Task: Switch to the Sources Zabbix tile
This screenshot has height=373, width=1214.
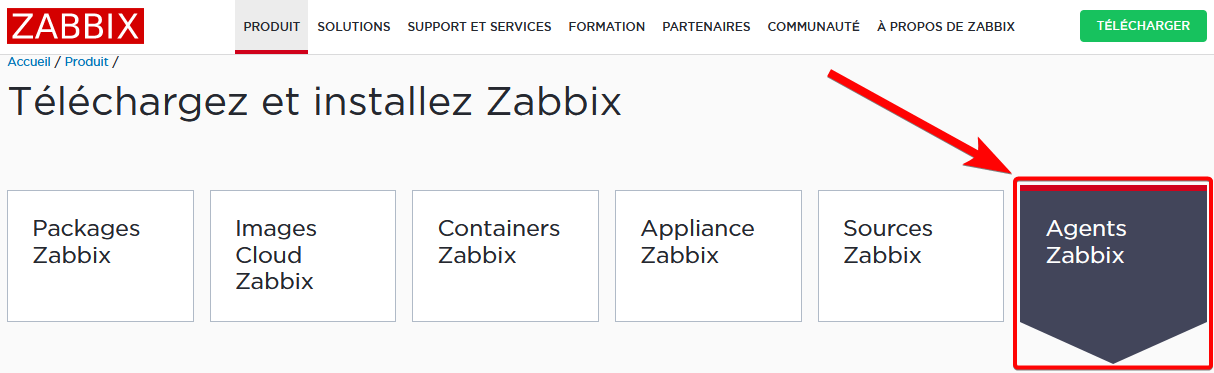Action: [911, 256]
